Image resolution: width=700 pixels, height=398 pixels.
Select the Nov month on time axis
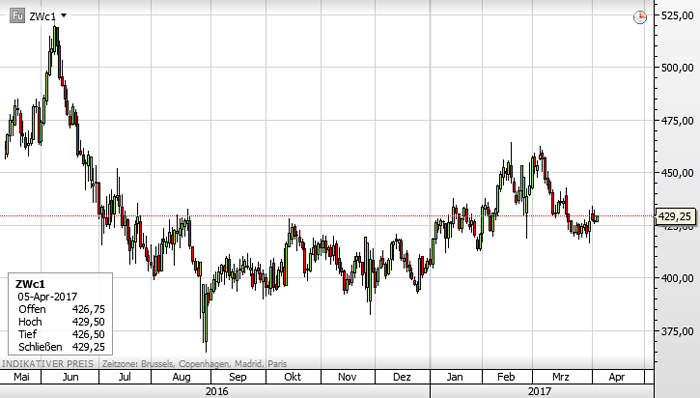coord(347,377)
